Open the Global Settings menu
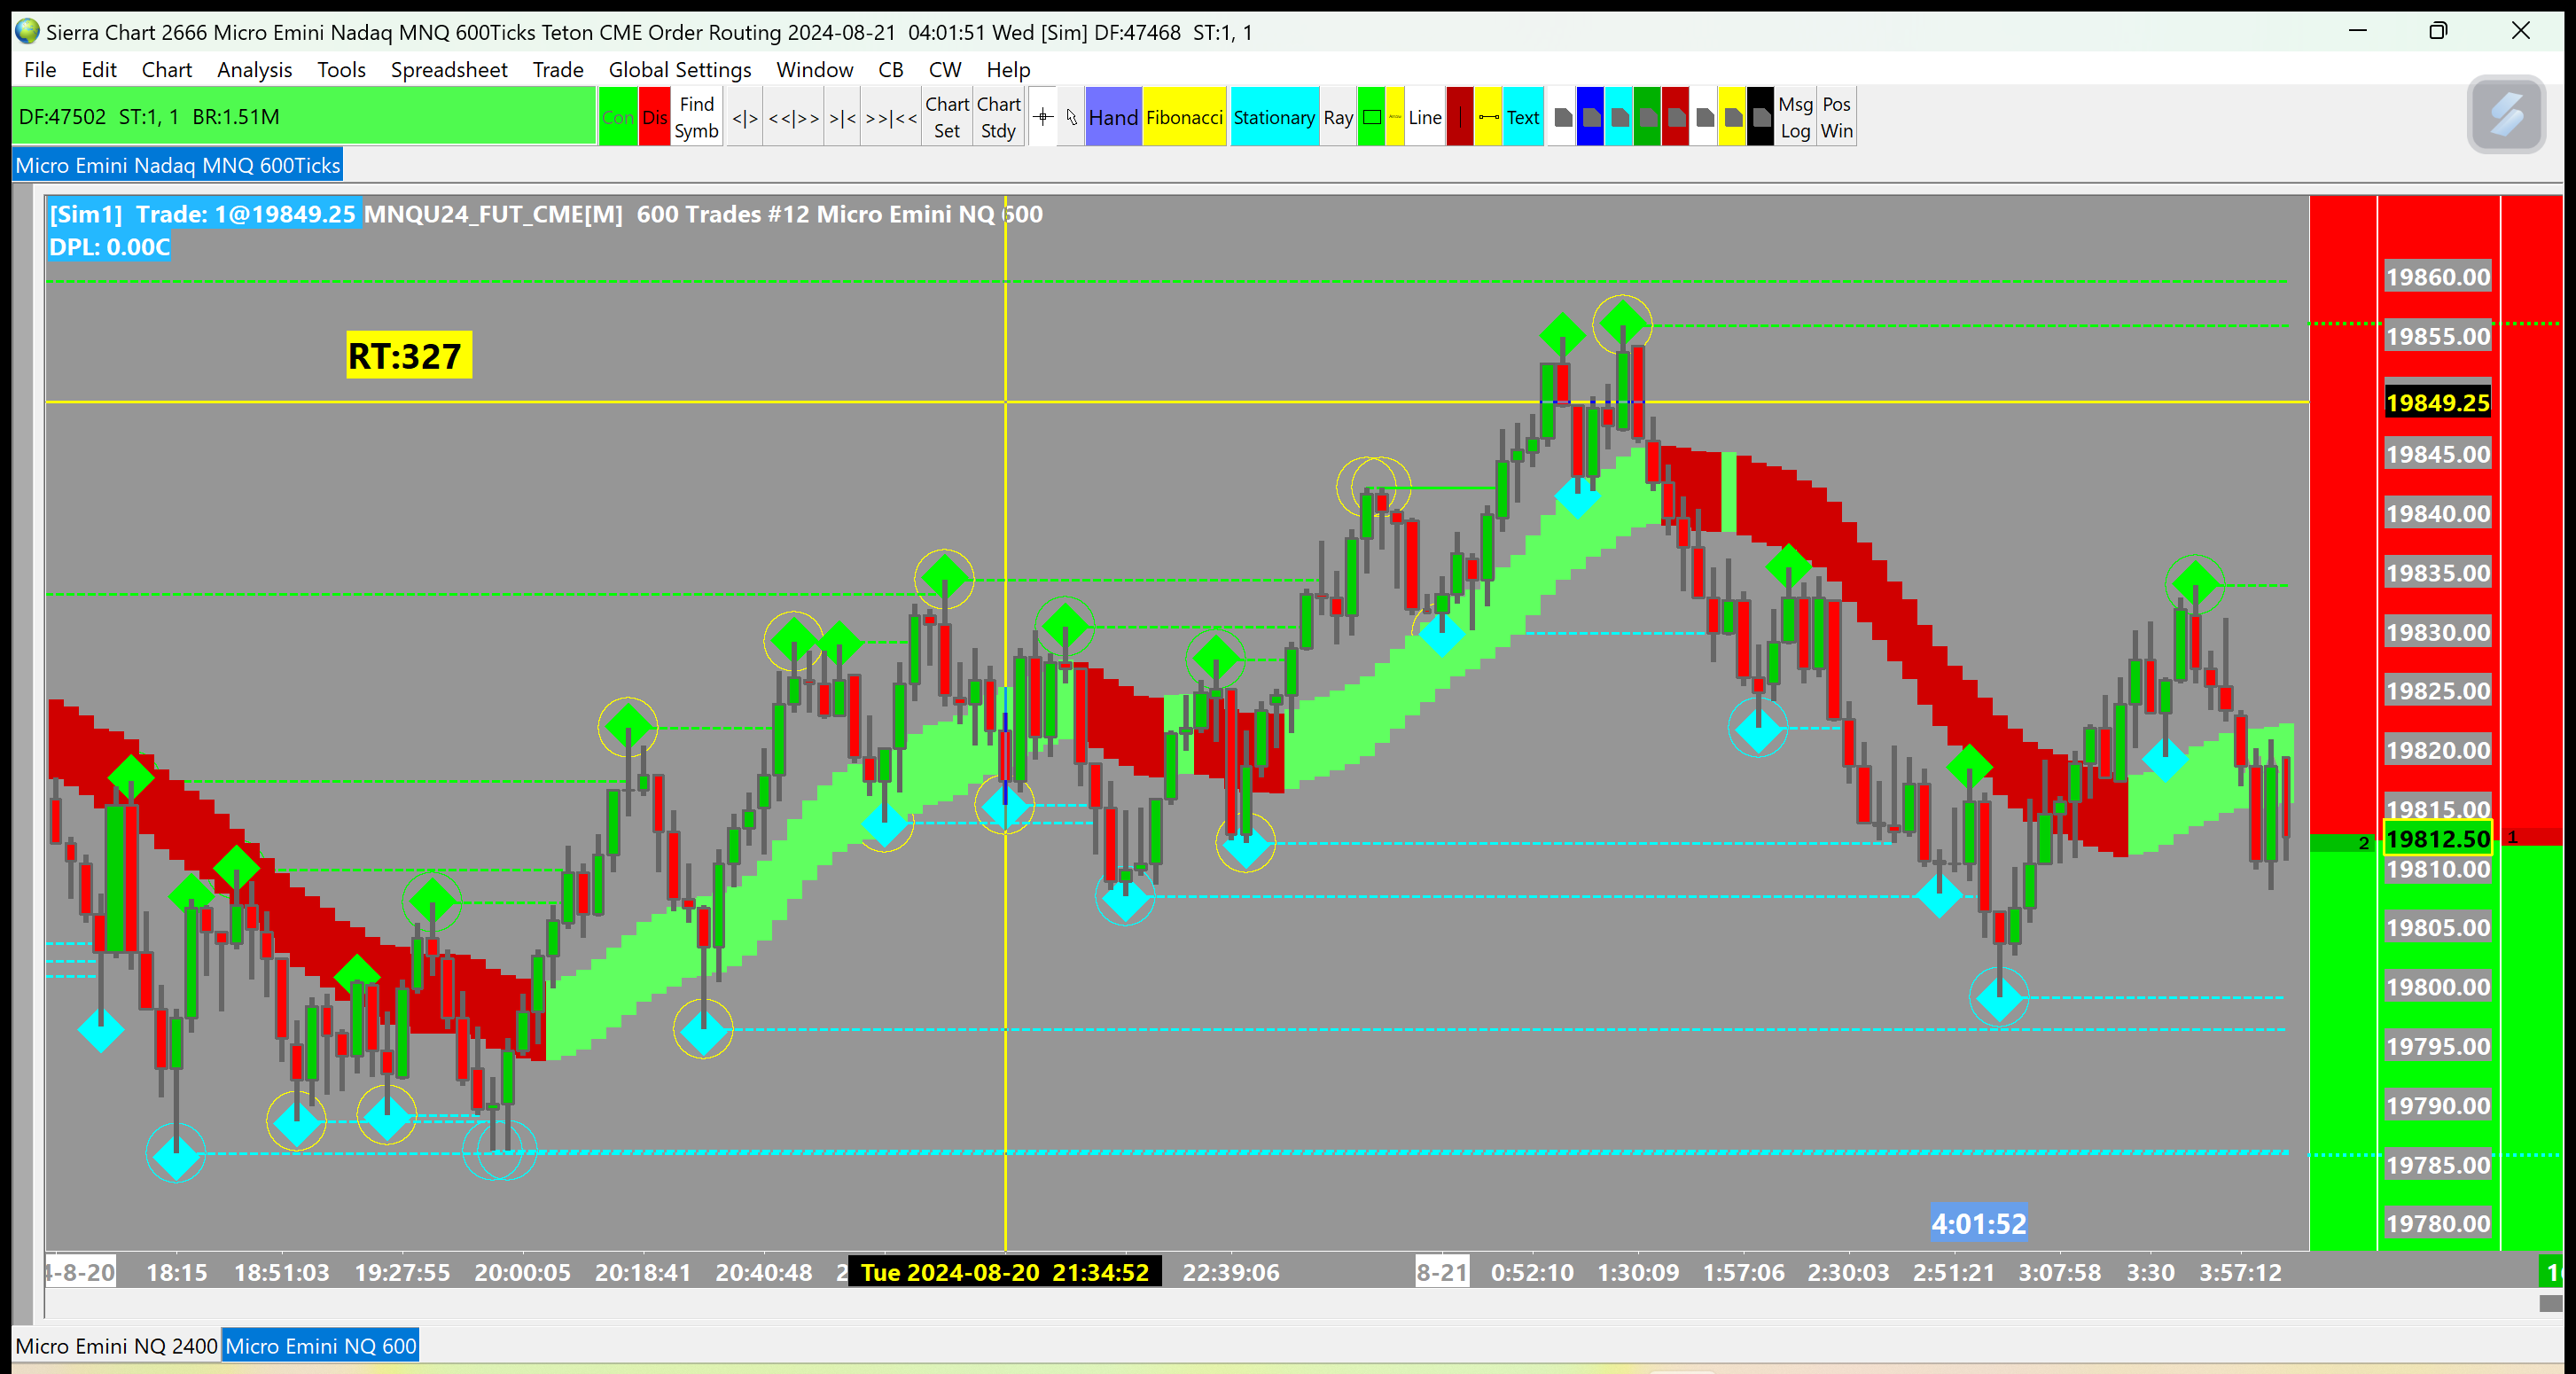Screen dimensions: 2576x1374 [679, 70]
